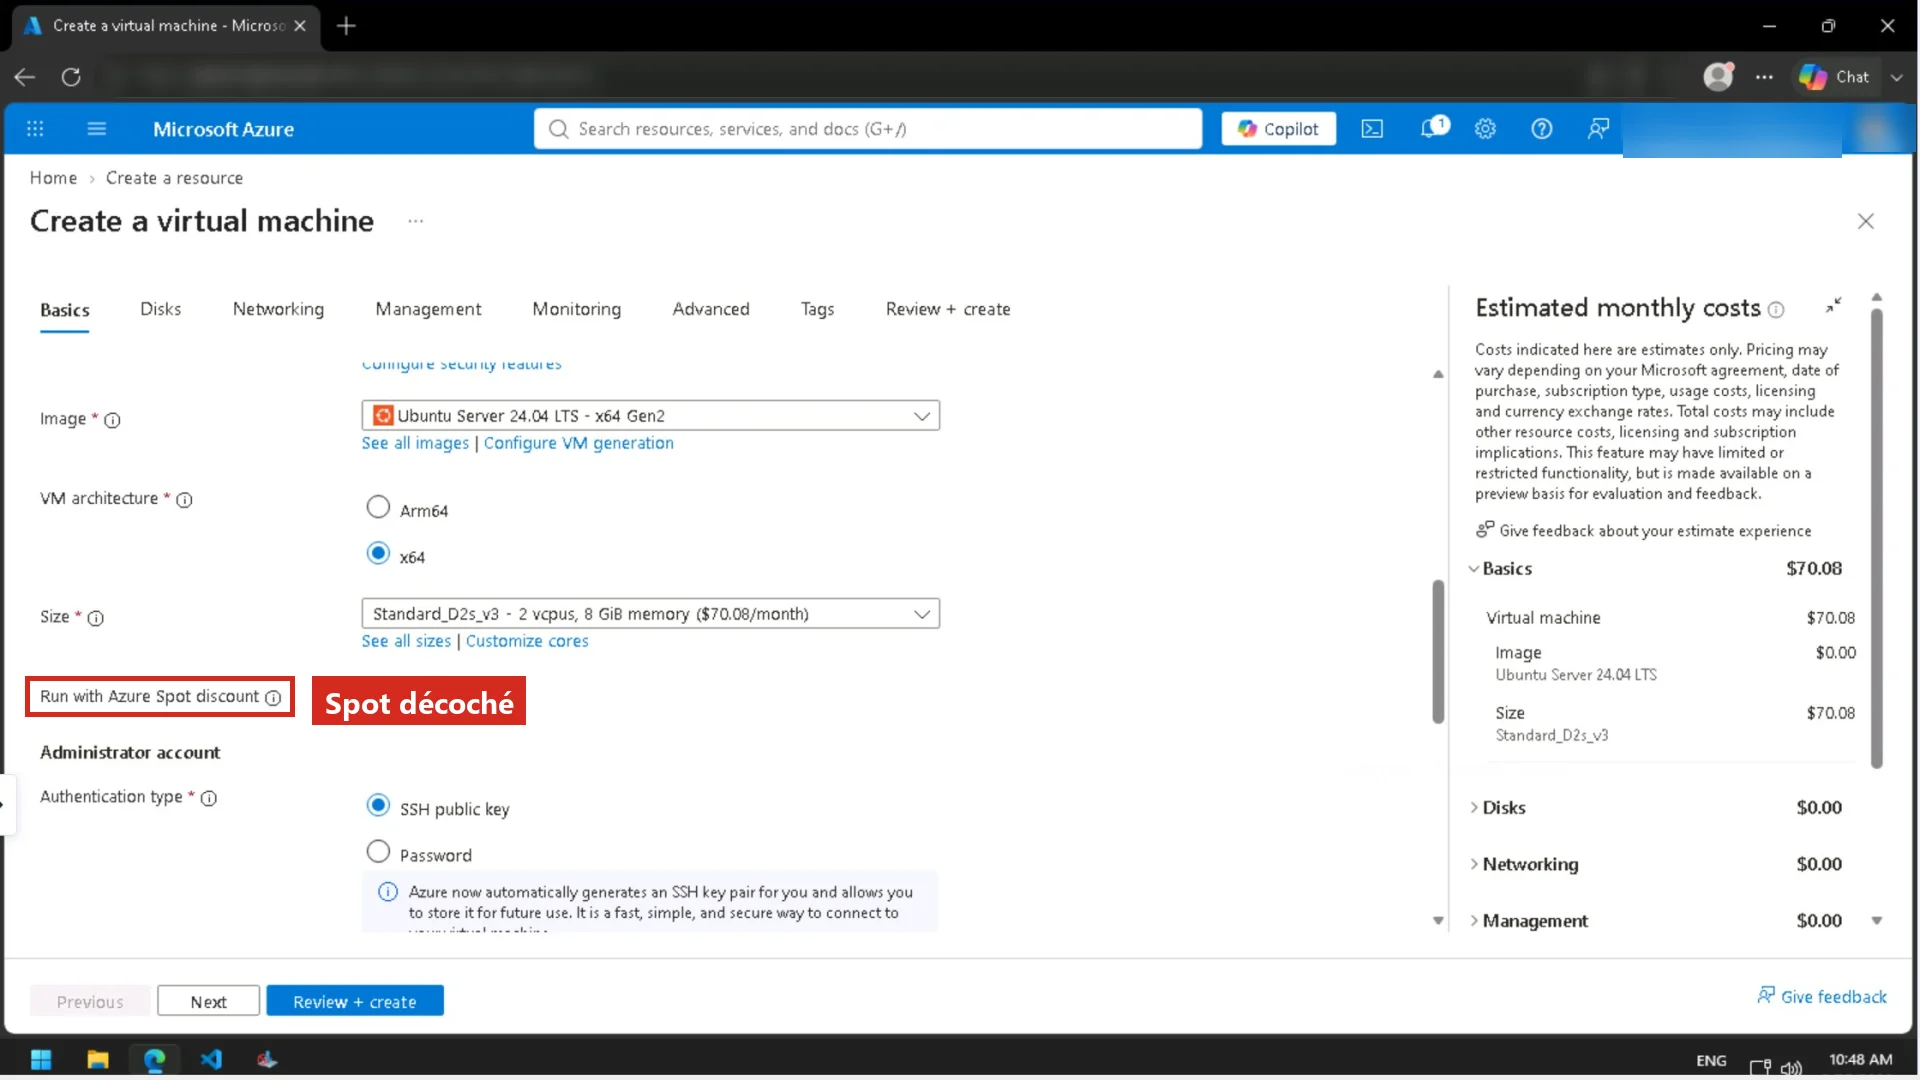Click the Give feedback link in the footer
1920x1080 pixels.
pyautogui.click(x=1822, y=997)
